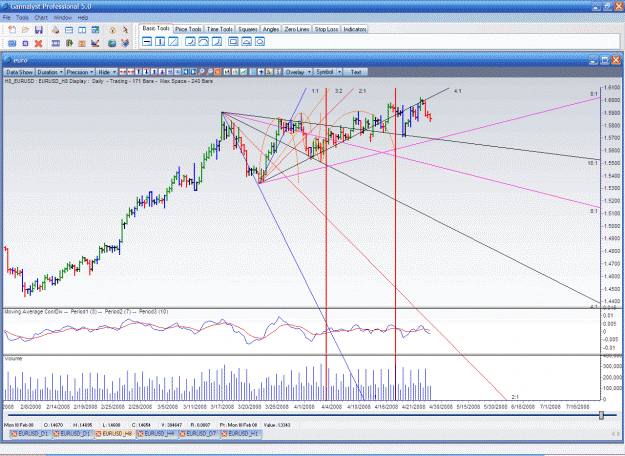This screenshot has width=625, height=456.
Task: Click the Text button on chart toolbar
Action: (356, 72)
